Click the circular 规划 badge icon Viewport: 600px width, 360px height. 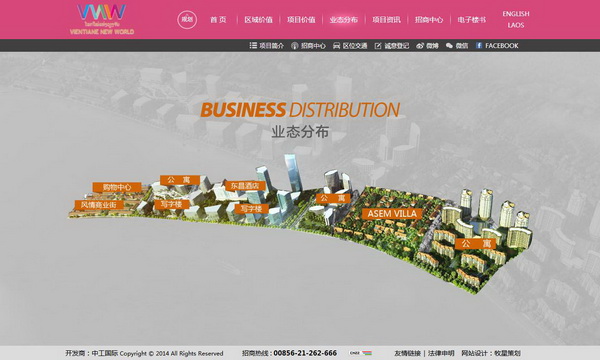coord(187,20)
